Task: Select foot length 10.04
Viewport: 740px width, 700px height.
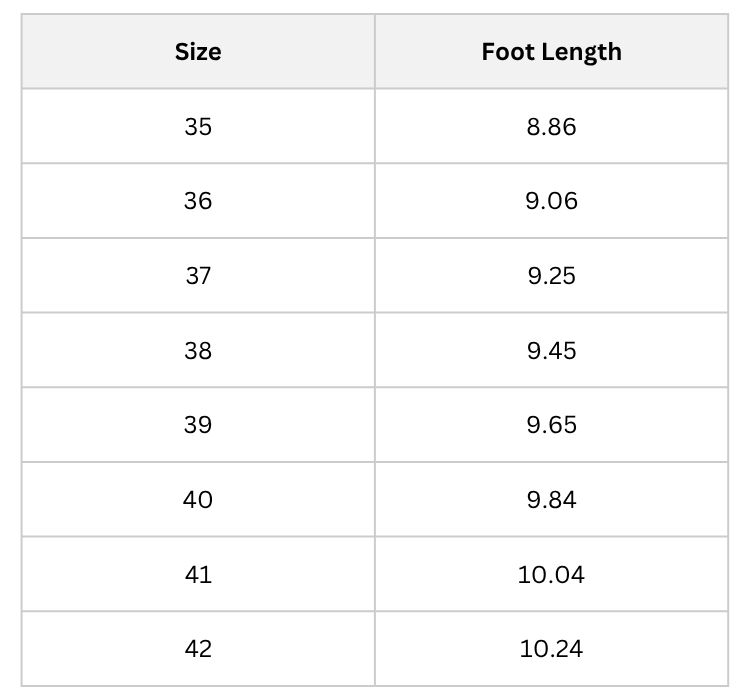Action: [x=552, y=574]
